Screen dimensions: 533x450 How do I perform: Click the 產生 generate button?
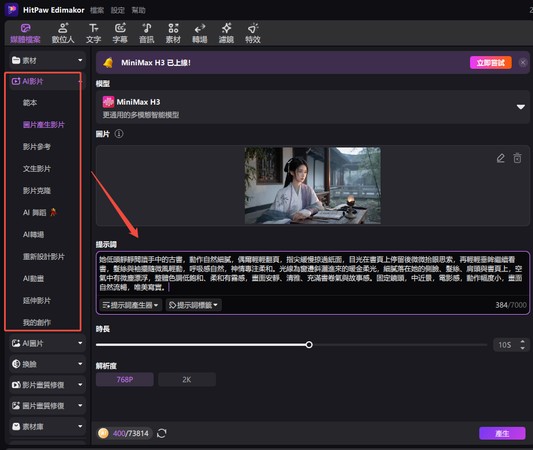coord(502,433)
